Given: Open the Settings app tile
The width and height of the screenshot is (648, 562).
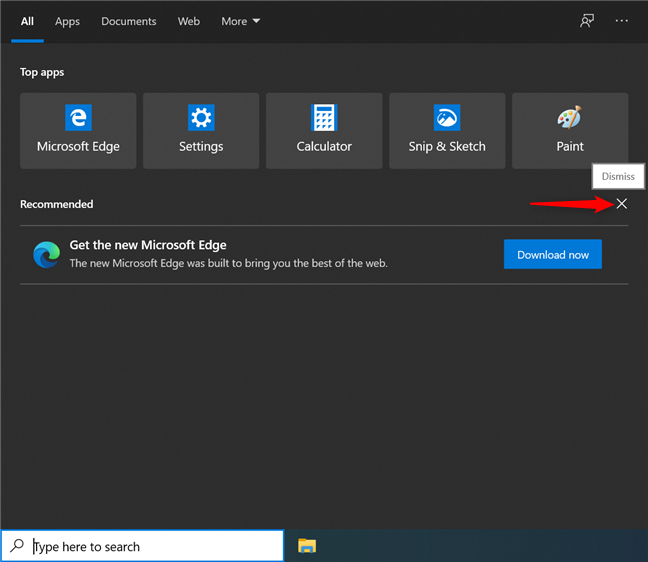Looking at the screenshot, I should 201,131.
